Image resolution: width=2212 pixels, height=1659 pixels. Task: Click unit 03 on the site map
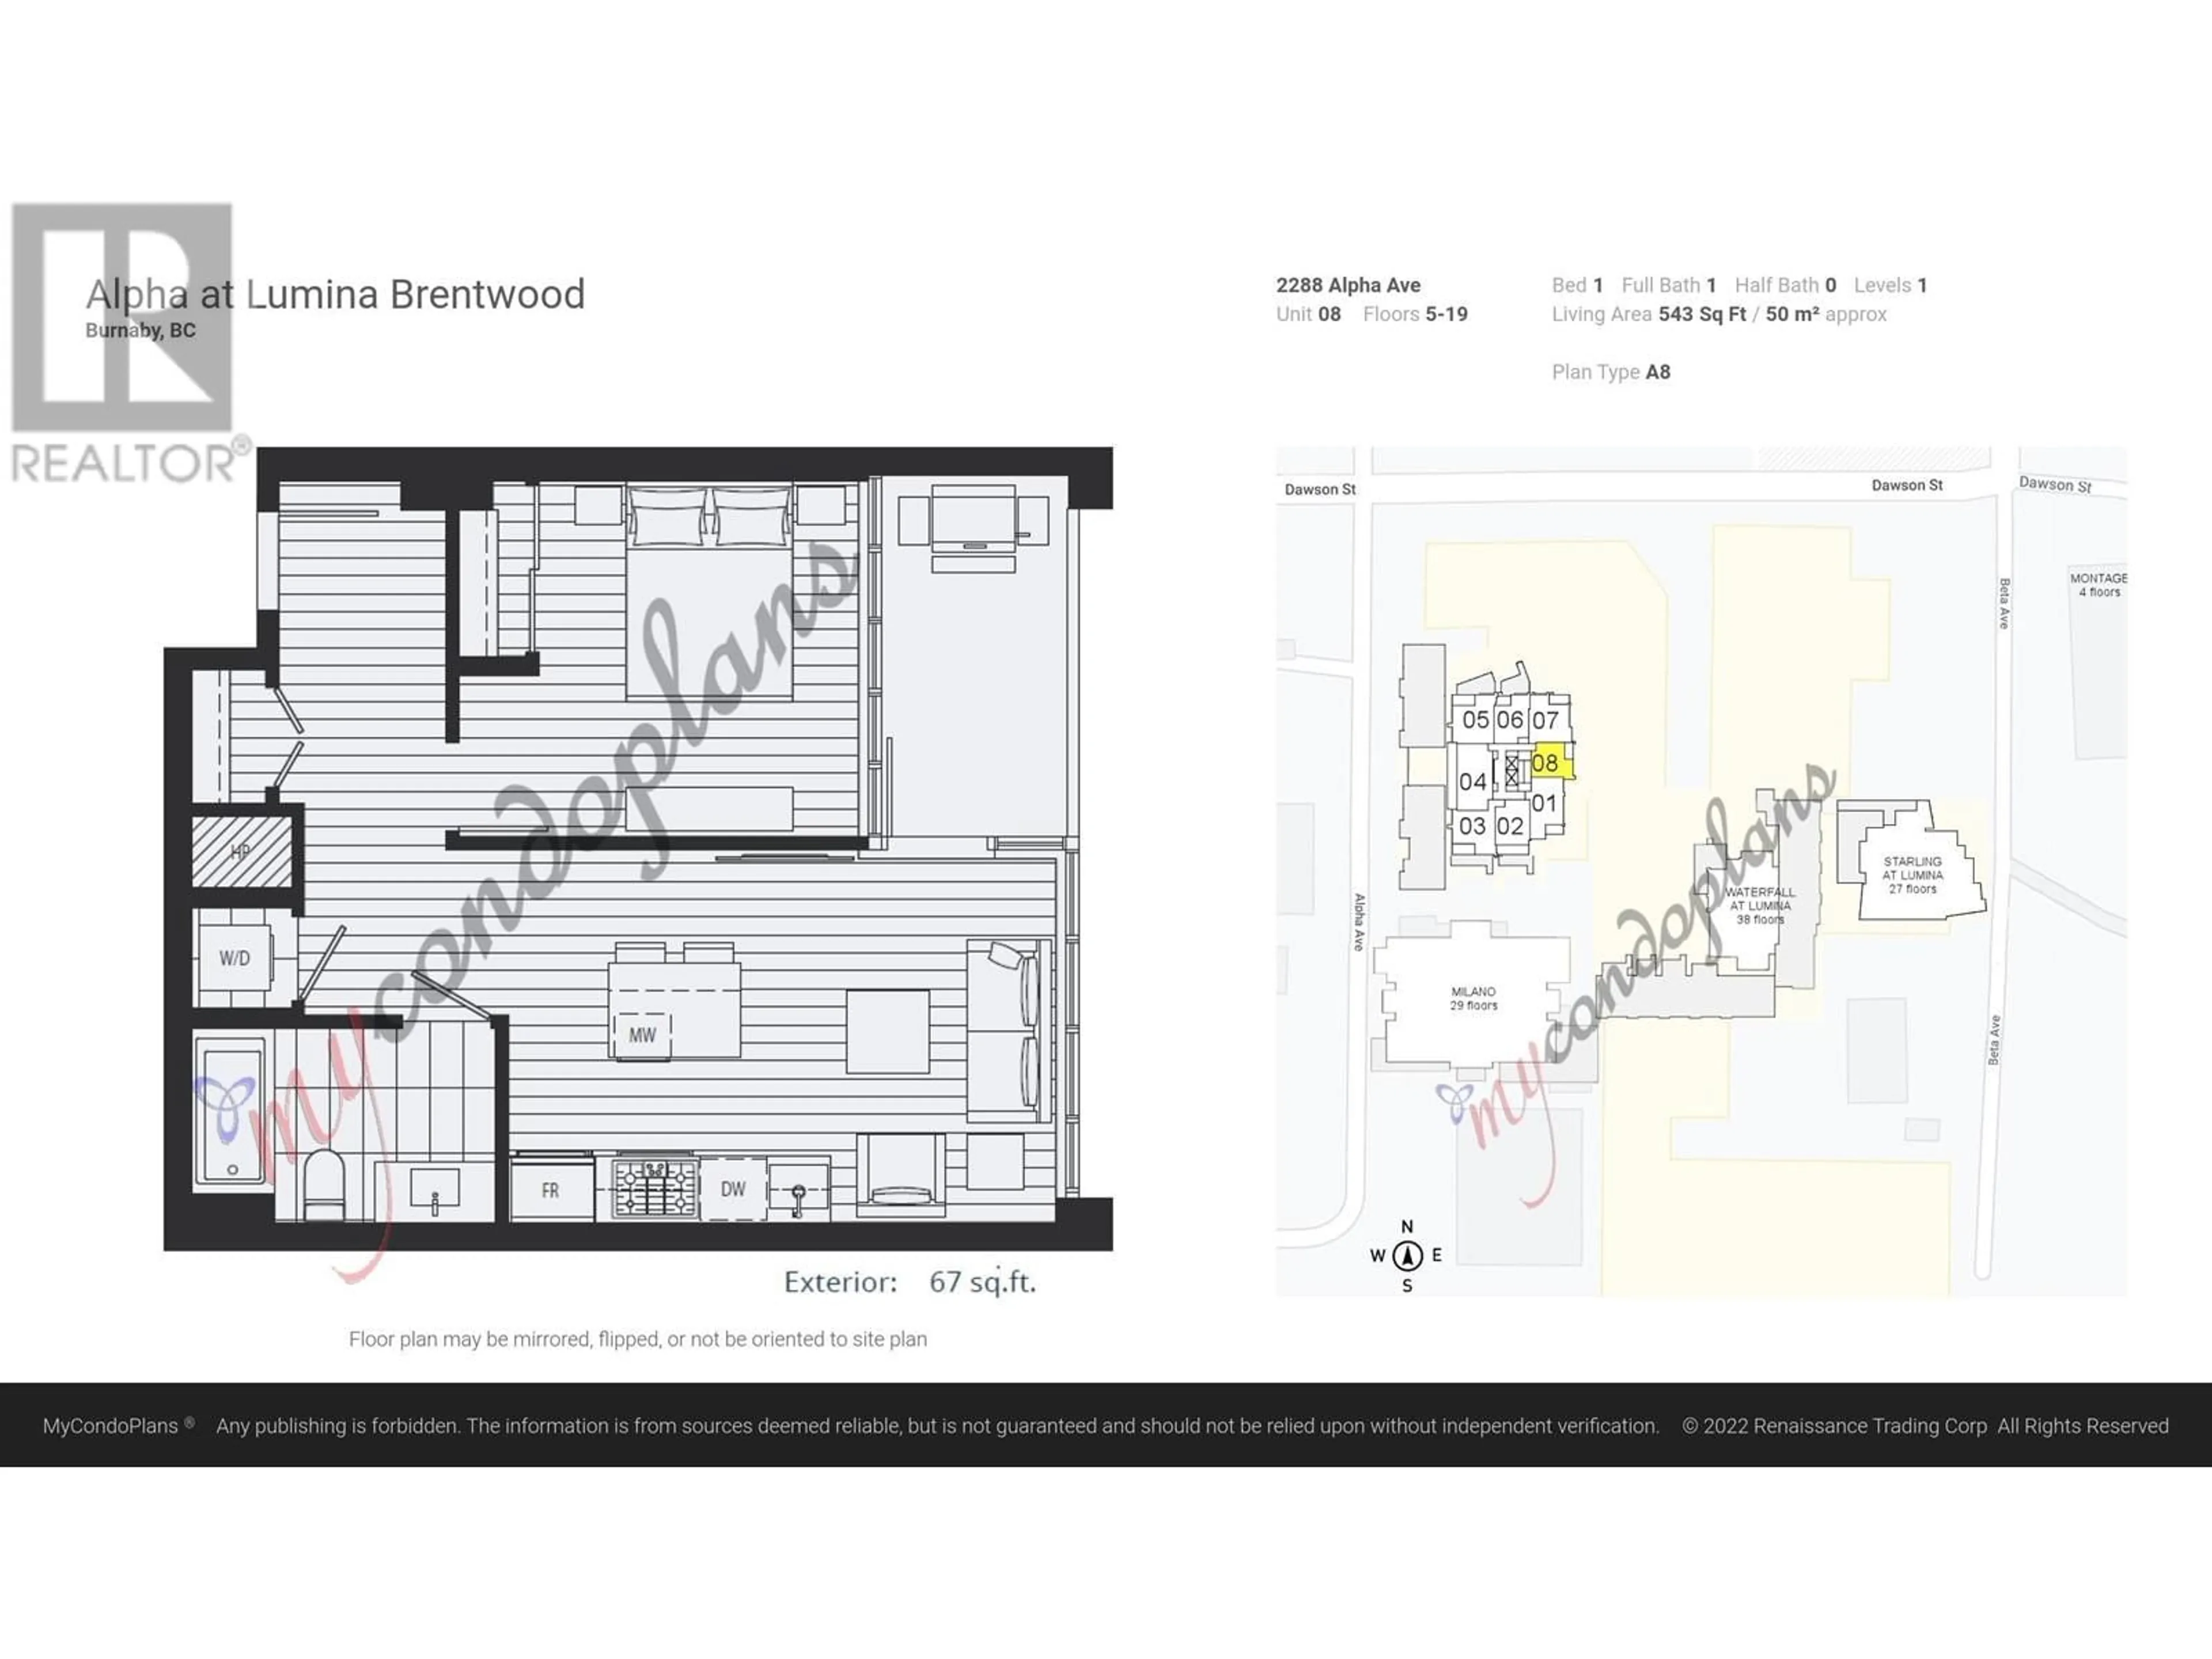click(1472, 826)
